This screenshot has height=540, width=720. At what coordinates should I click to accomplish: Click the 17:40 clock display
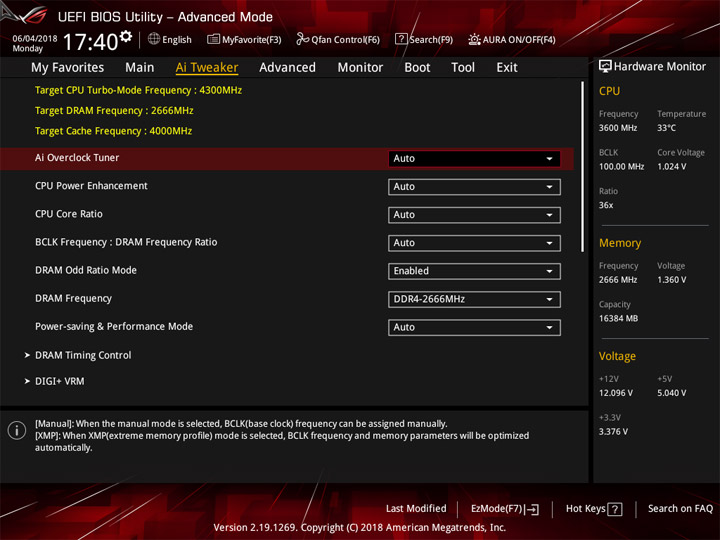(x=90, y=42)
